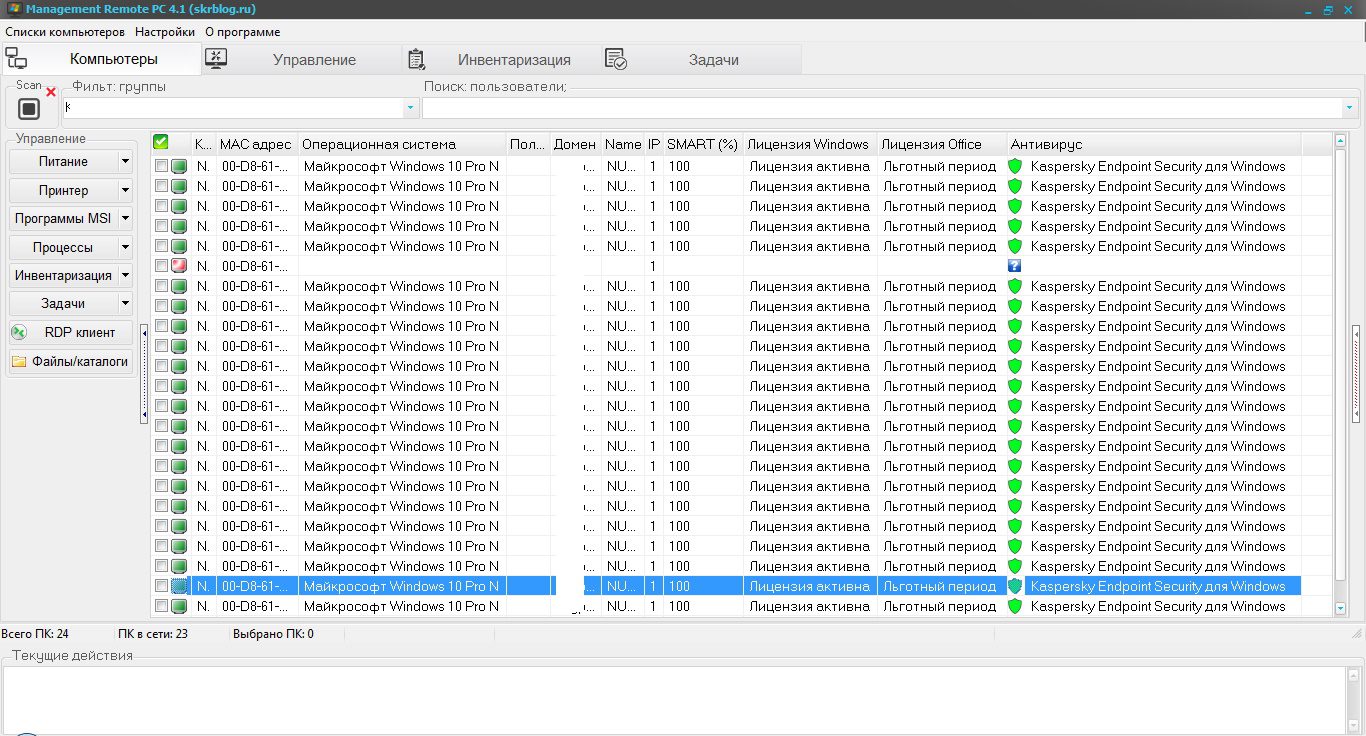Expand the Программы MSI dropdown arrow

pyautogui.click(x=125, y=218)
